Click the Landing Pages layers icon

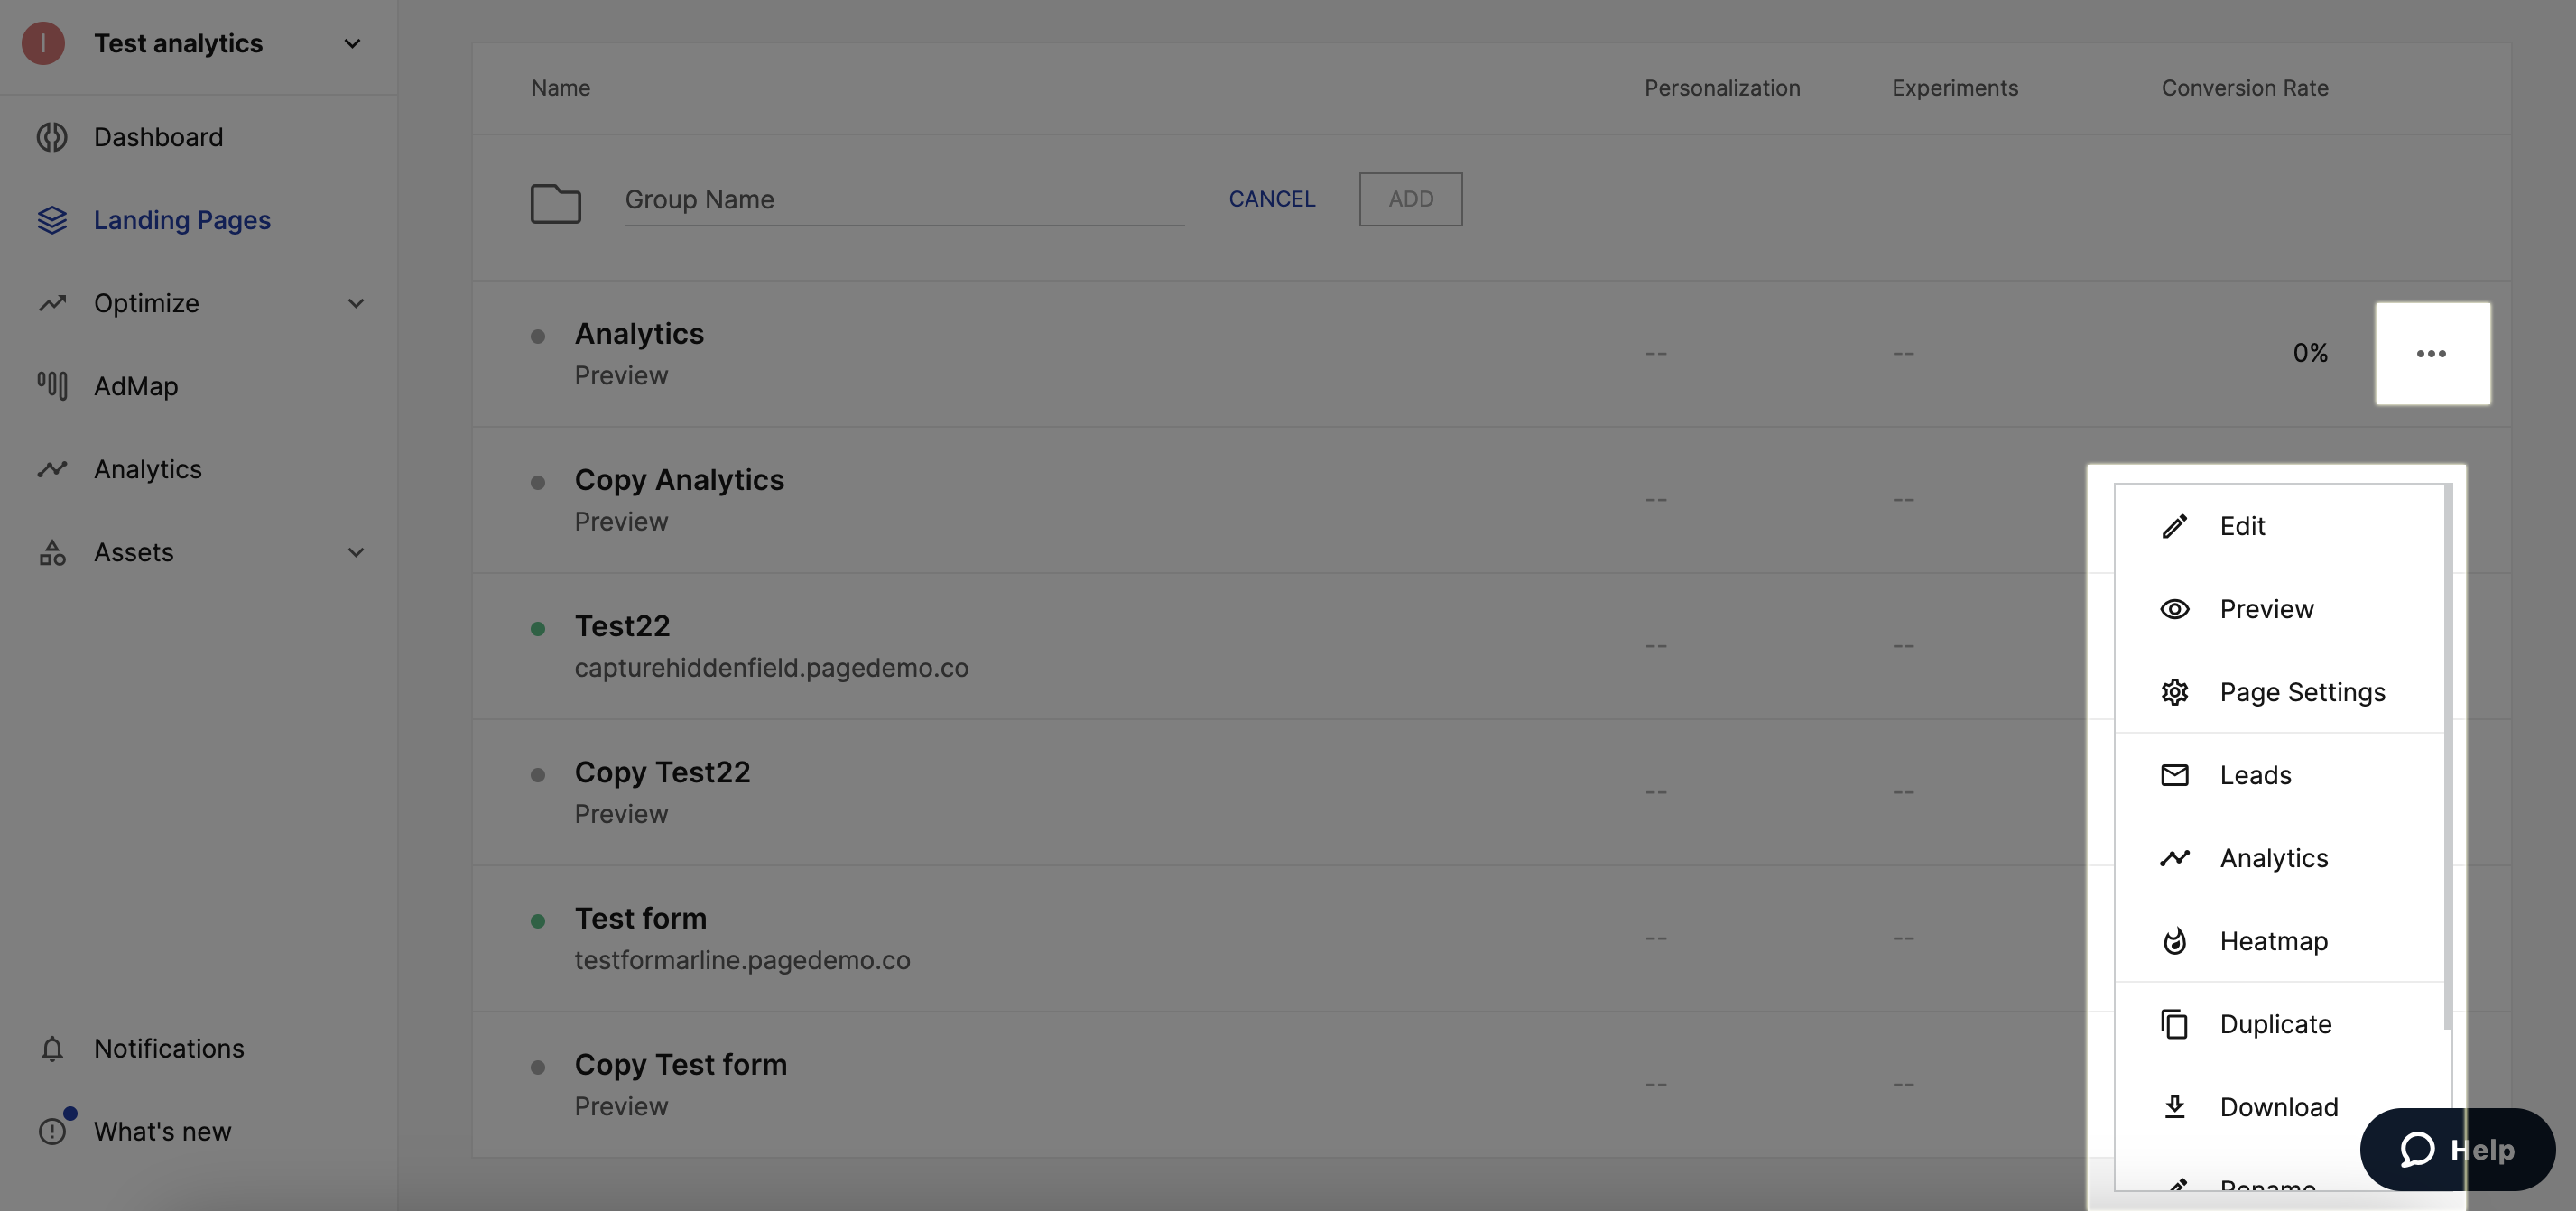tap(52, 220)
